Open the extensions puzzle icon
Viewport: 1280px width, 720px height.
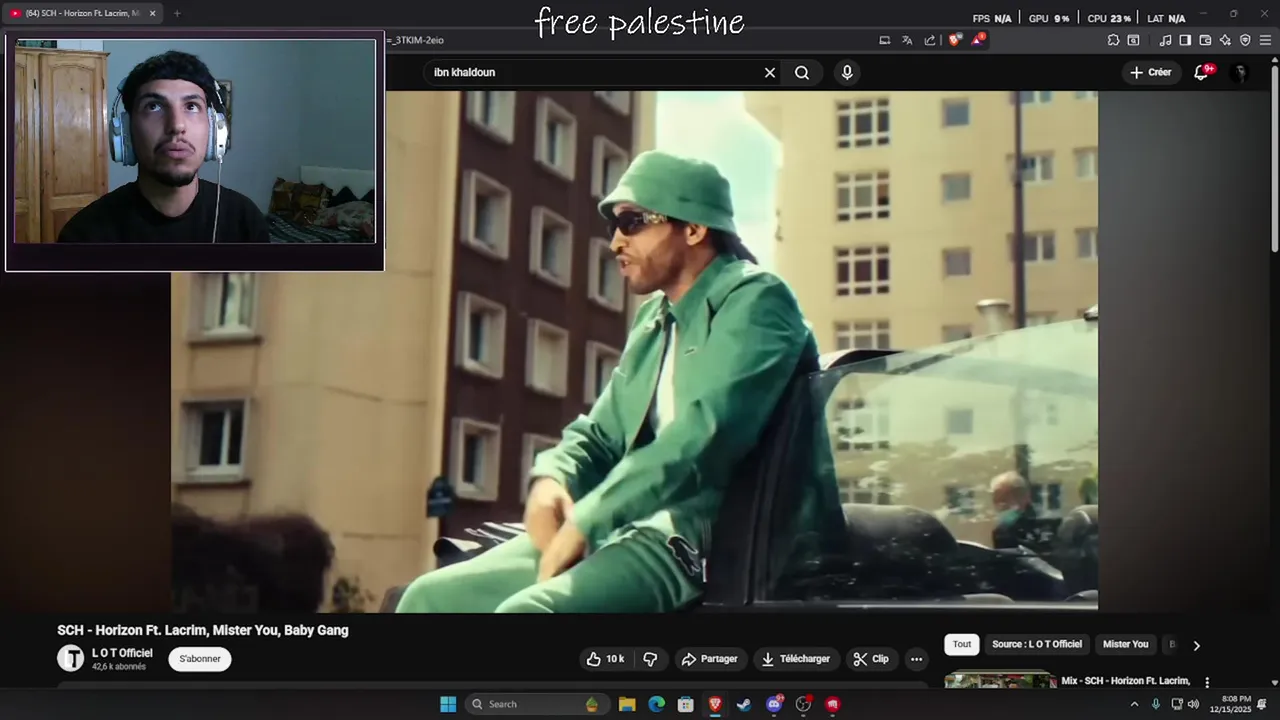pos(1113,40)
